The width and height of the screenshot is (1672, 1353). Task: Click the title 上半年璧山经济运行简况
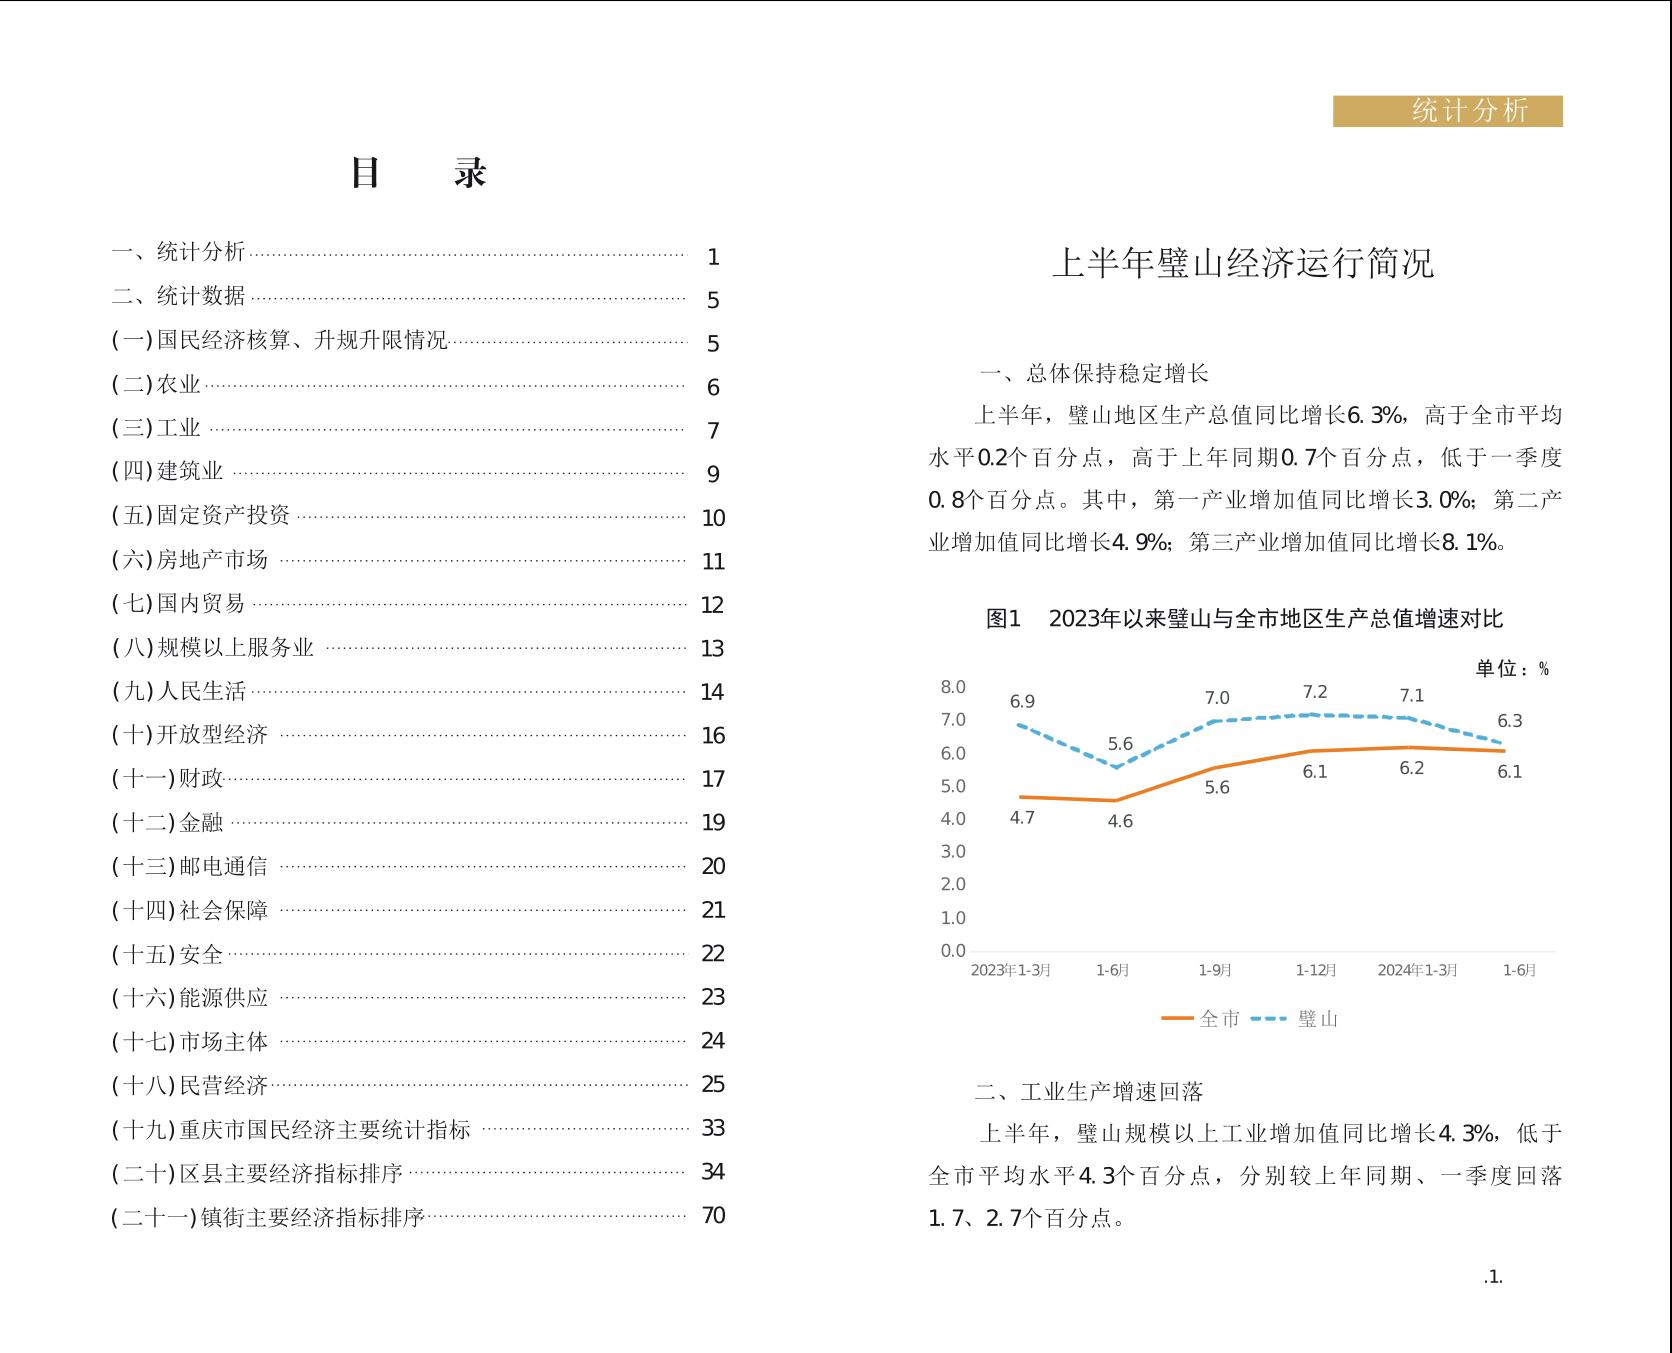click(x=1243, y=263)
